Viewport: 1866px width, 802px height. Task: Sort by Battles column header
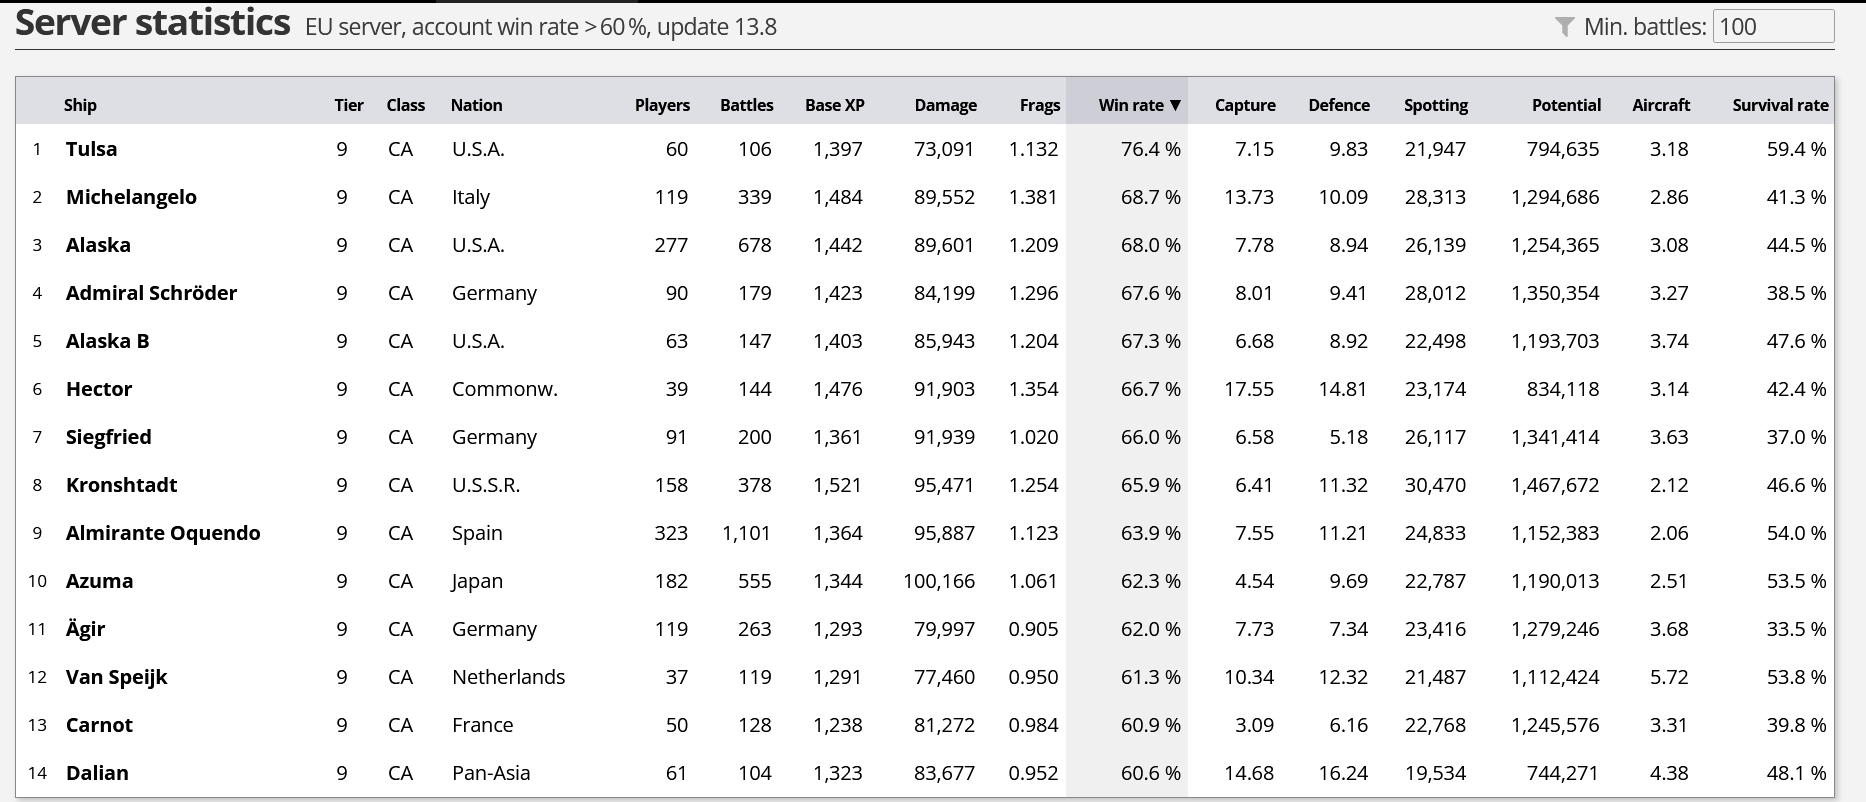point(747,105)
